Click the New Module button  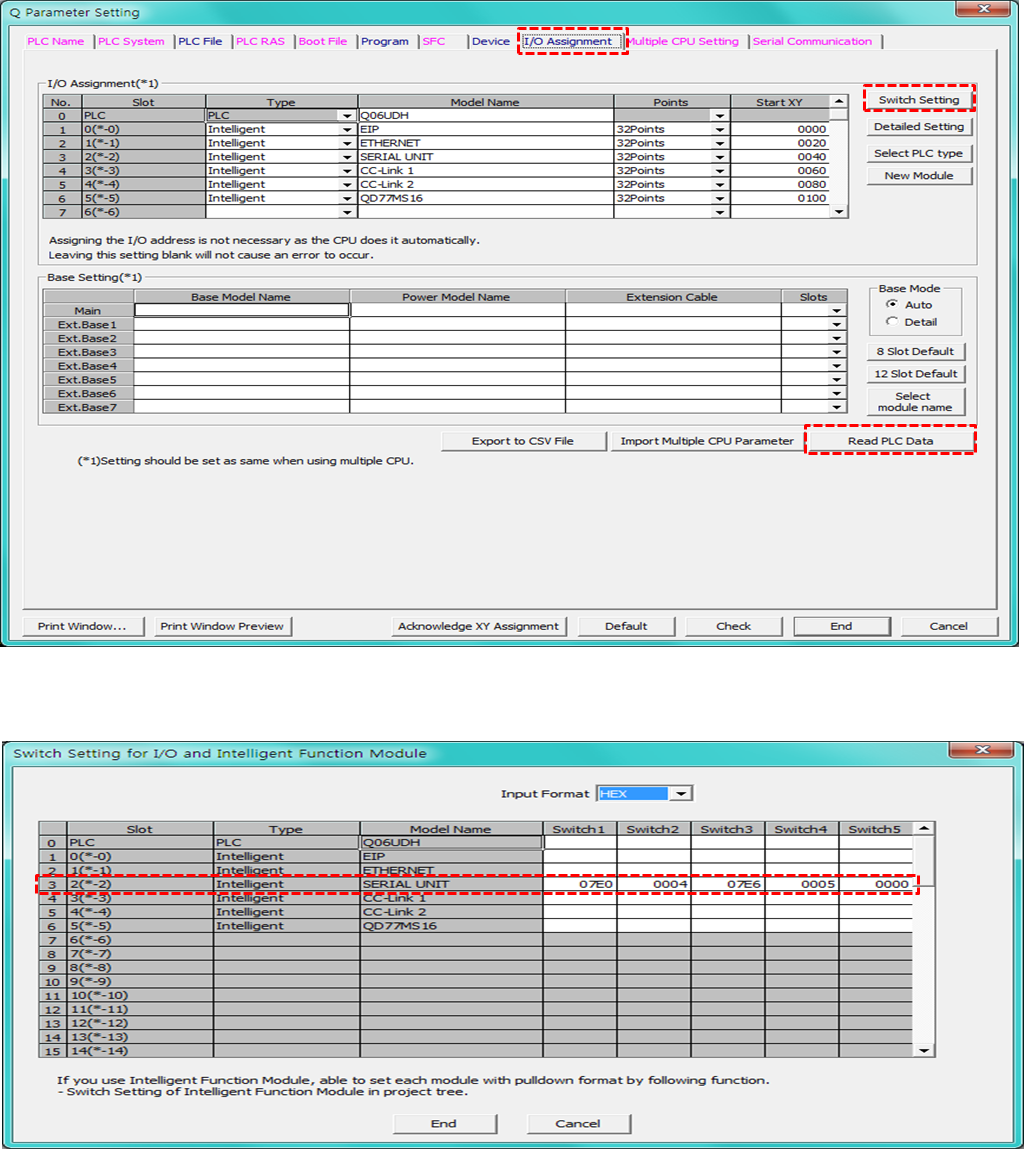click(x=918, y=176)
